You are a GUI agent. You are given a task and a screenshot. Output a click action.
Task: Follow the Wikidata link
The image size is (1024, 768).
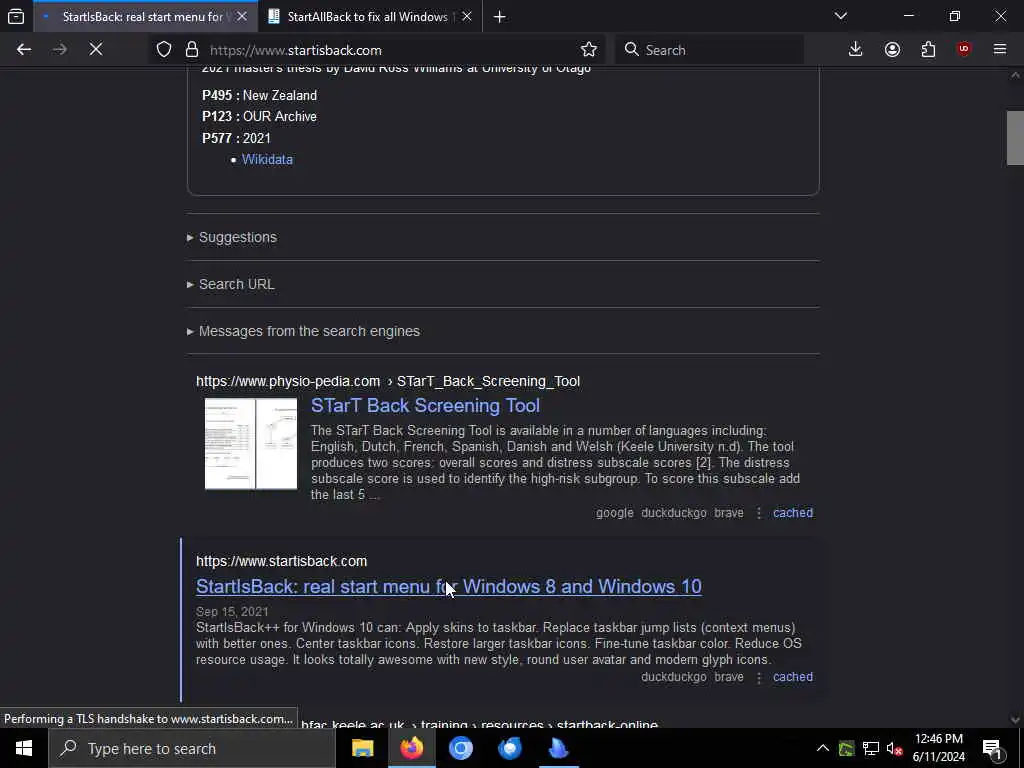pos(267,159)
